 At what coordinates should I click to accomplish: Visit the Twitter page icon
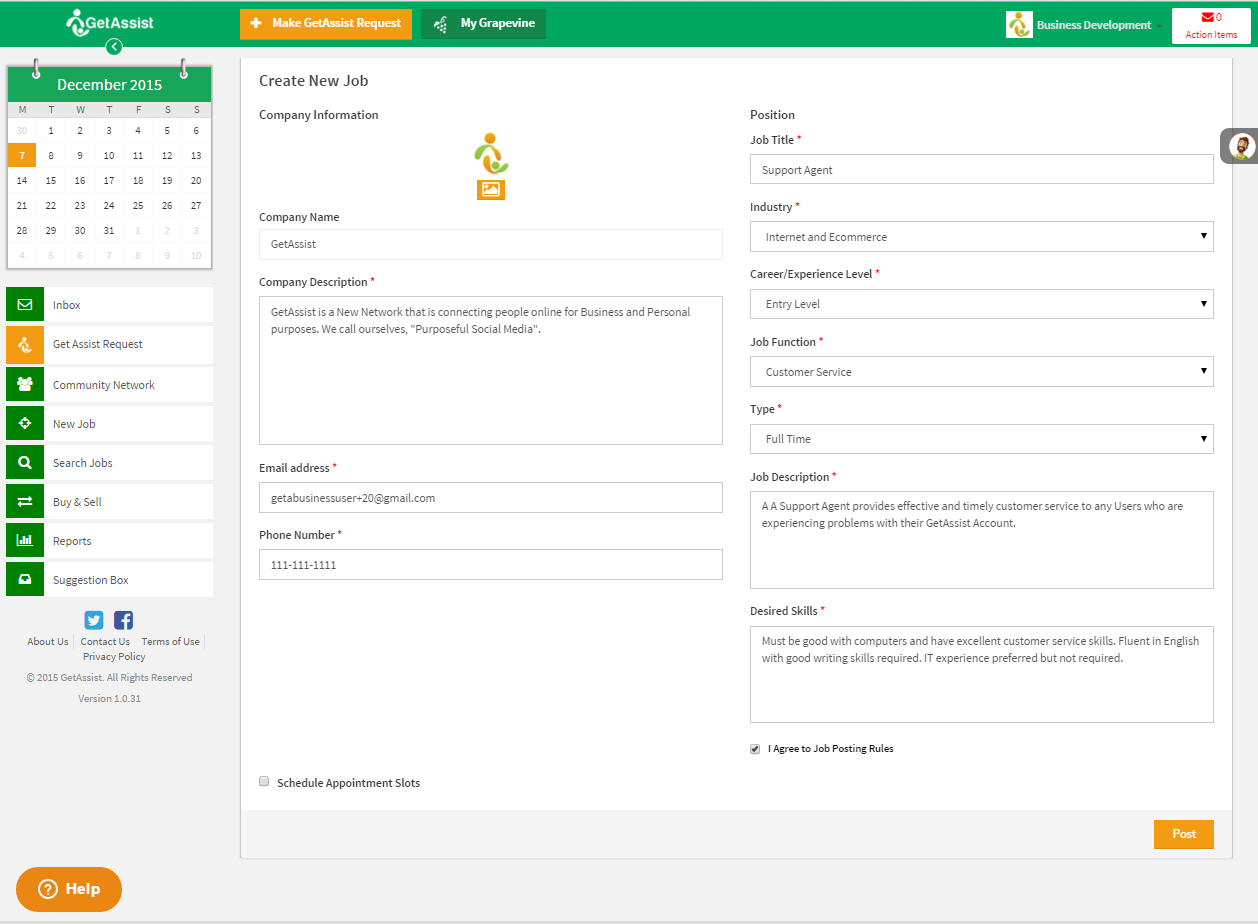(x=94, y=620)
